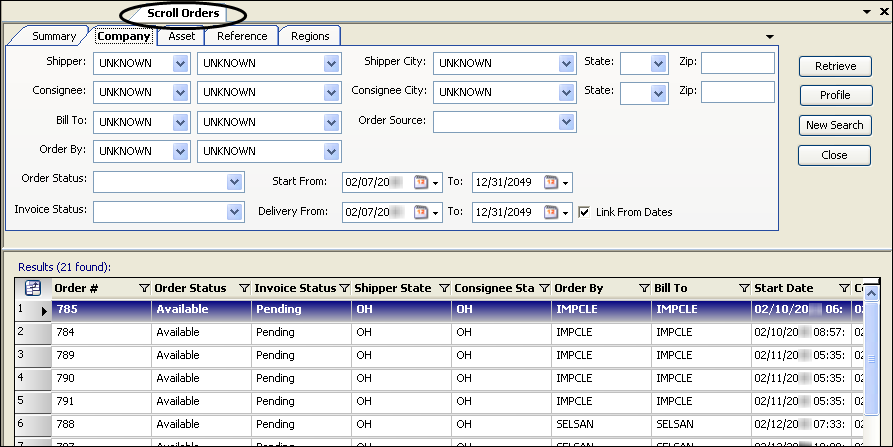Open the Regions tab
Viewport: 893px width, 447px height.
coord(310,36)
